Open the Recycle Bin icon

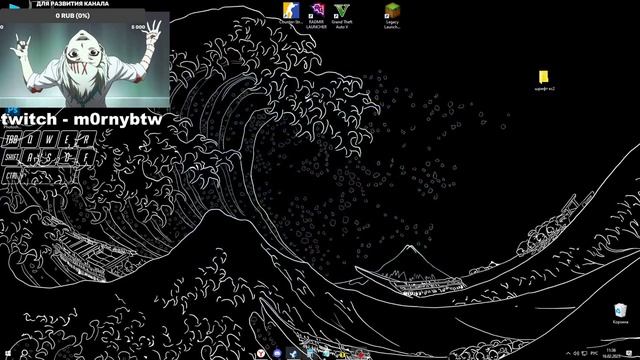(x=620, y=313)
